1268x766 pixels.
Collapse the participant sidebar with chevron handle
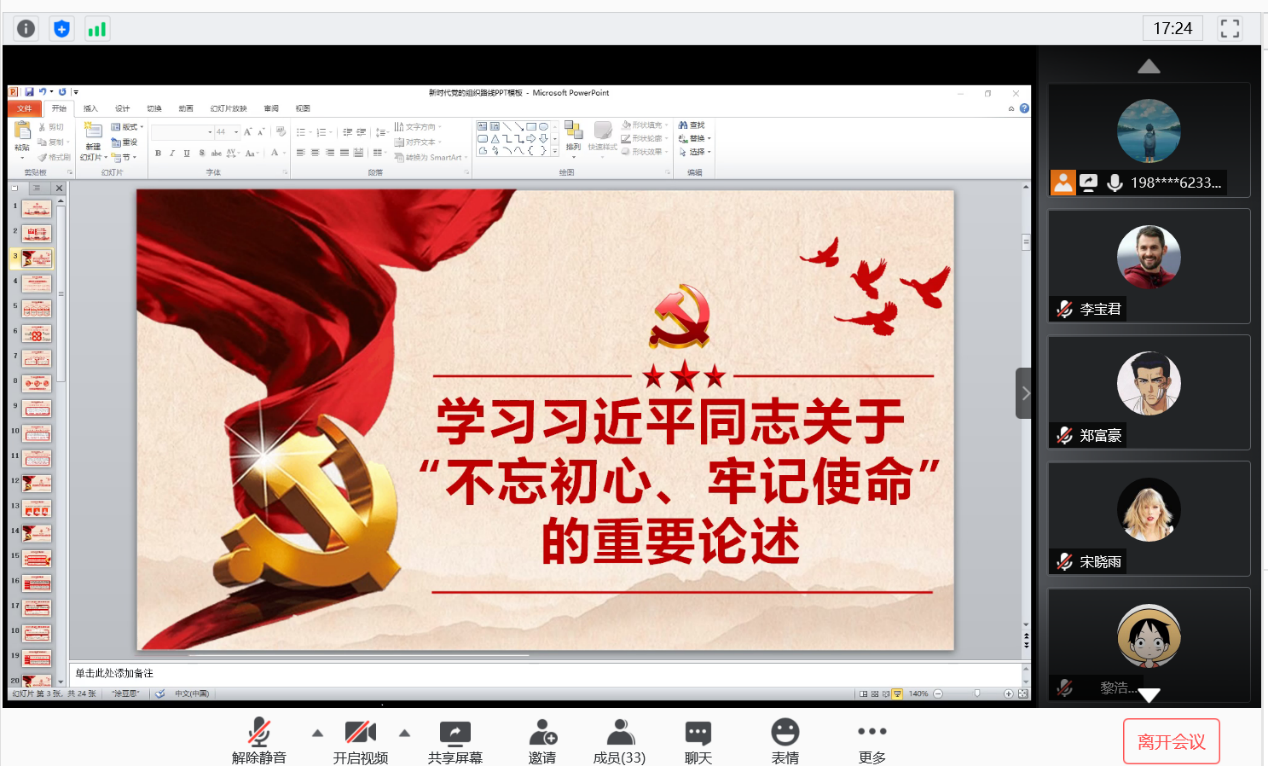(1025, 393)
